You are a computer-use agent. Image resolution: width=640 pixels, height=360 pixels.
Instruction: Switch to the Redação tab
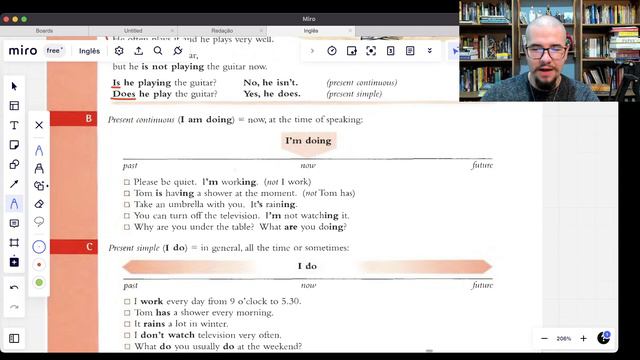pyautogui.click(x=222, y=31)
